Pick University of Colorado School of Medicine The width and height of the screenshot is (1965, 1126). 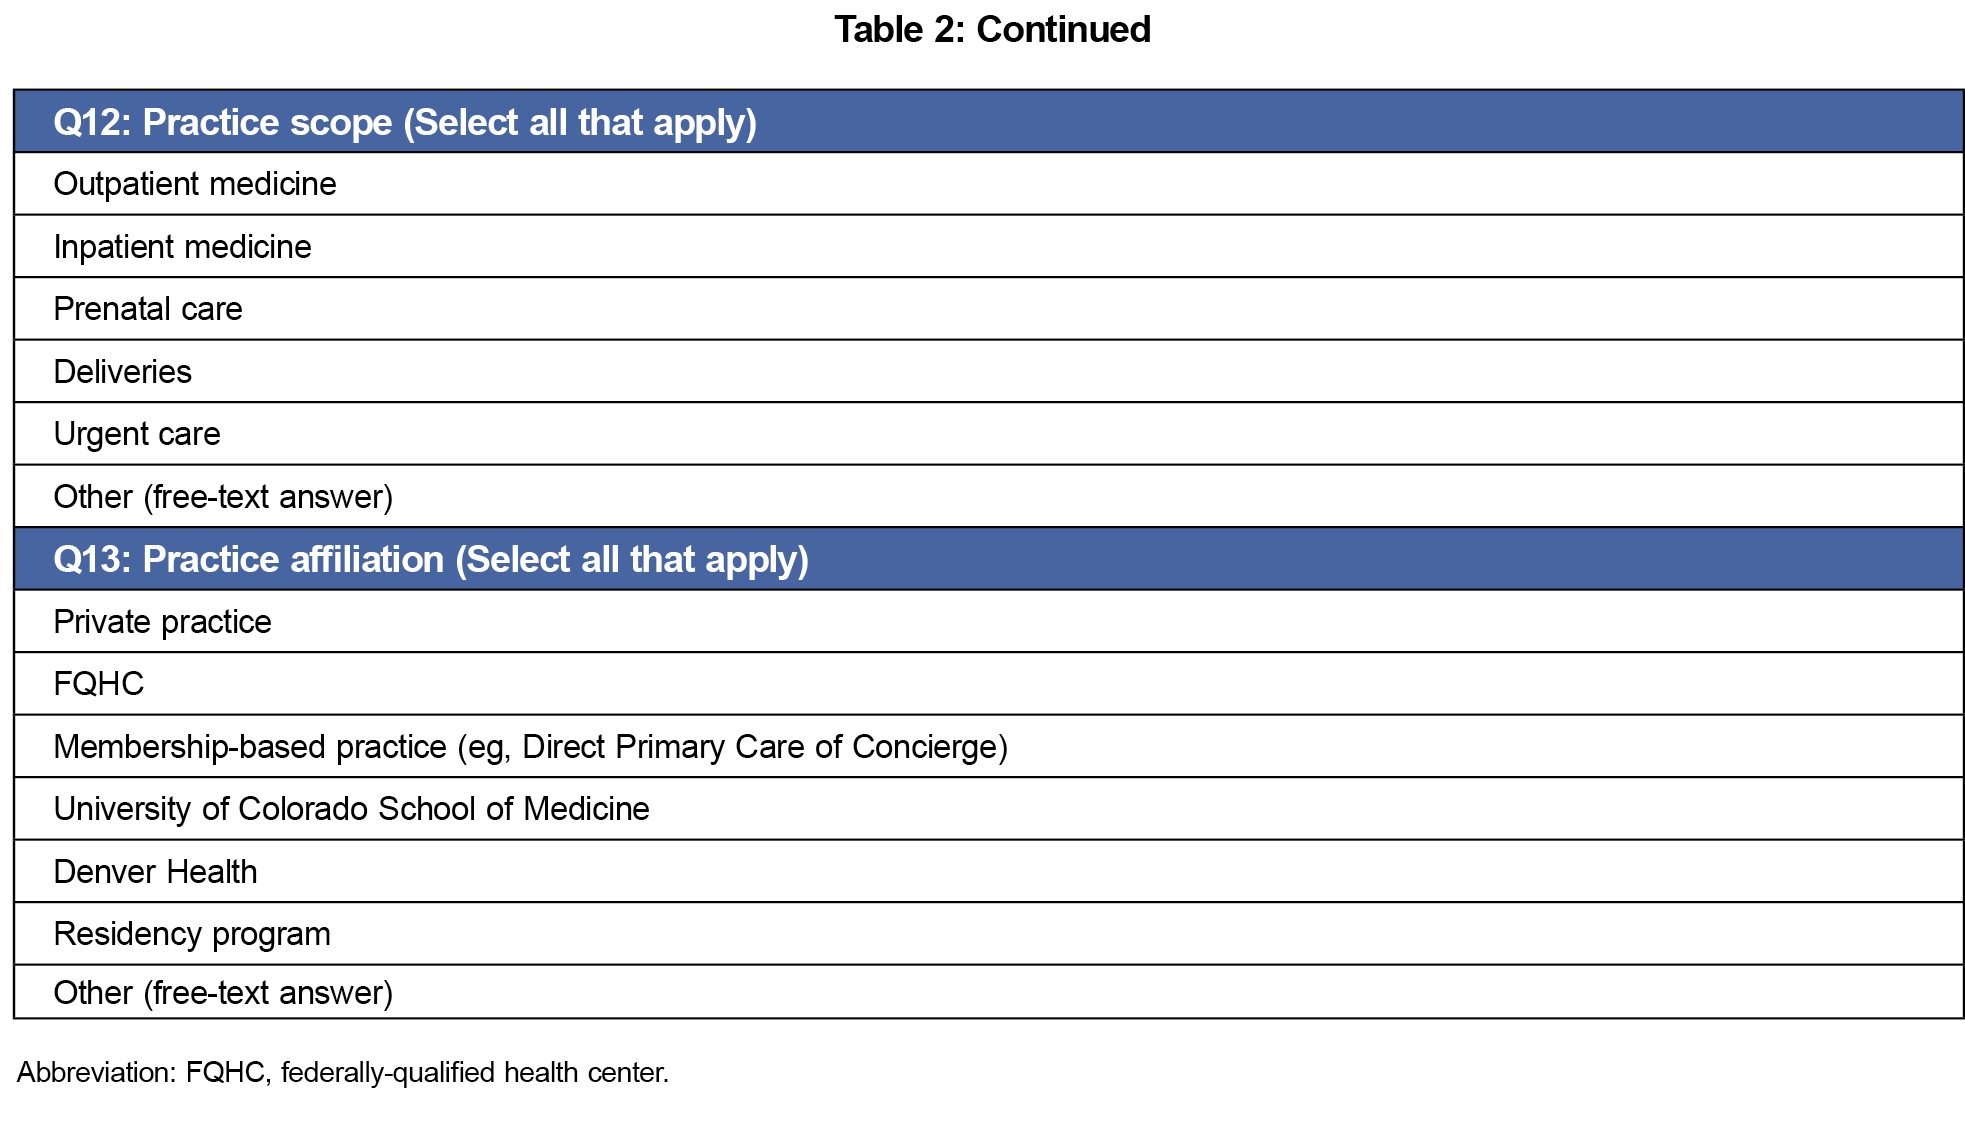(351, 809)
